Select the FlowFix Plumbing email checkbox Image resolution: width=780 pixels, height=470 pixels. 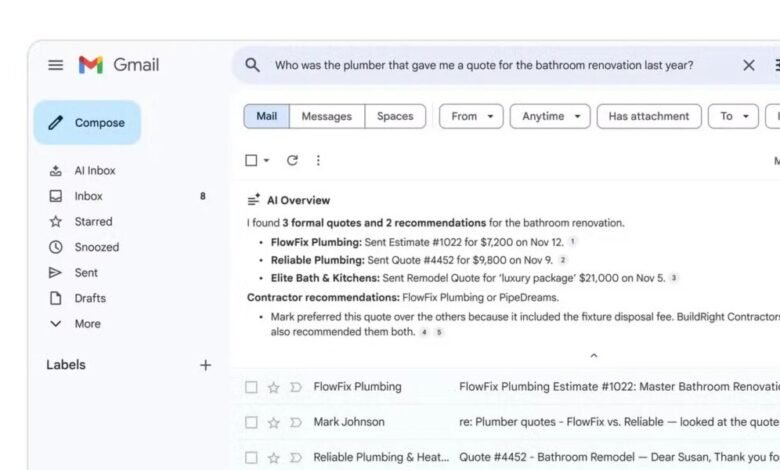tap(251, 387)
